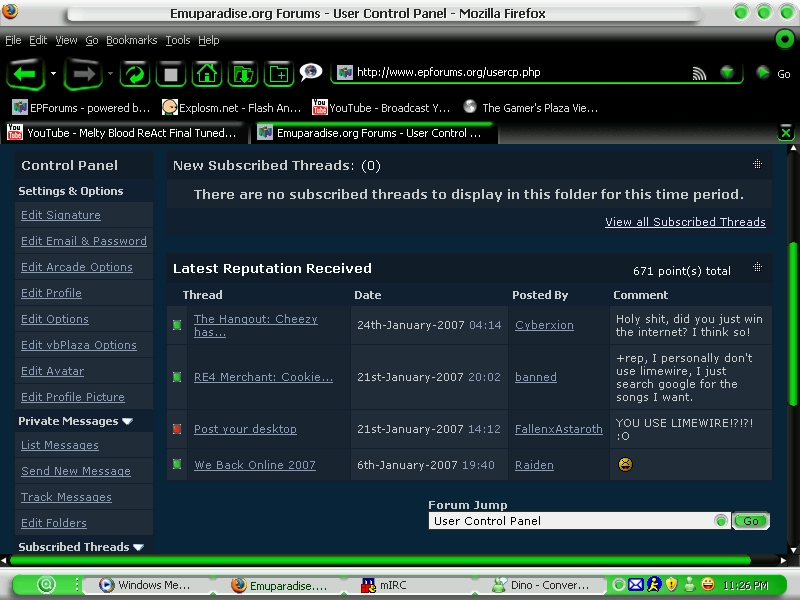Open Edit Arcade Options link
Image resolution: width=800 pixels, height=600 pixels.
click(x=77, y=267)
